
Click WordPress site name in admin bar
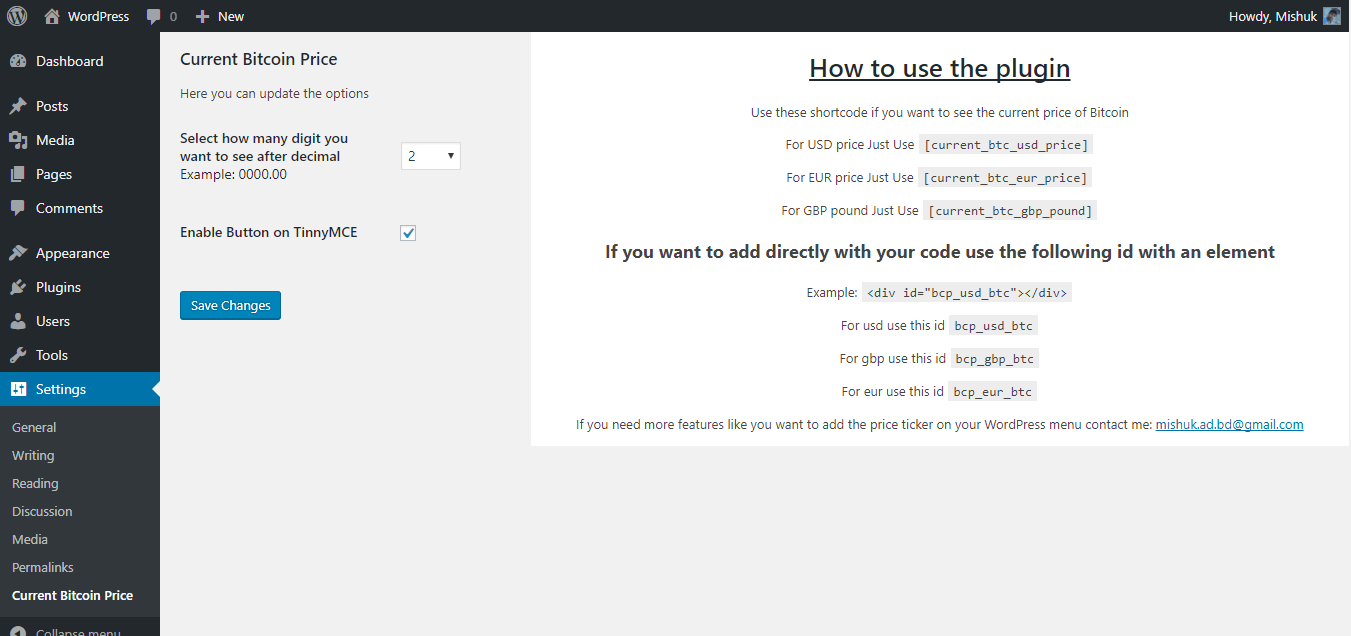[98, 16]
